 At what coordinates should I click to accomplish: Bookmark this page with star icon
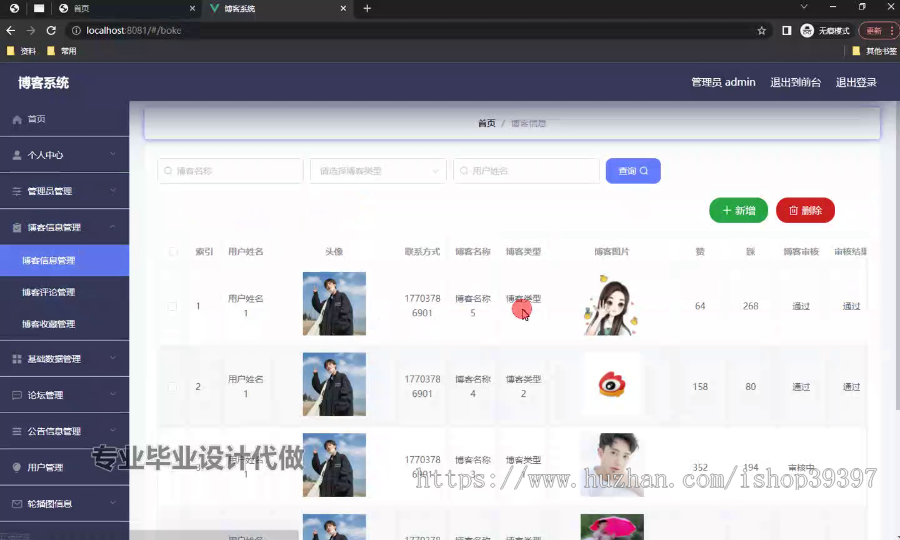click(761, 30)
